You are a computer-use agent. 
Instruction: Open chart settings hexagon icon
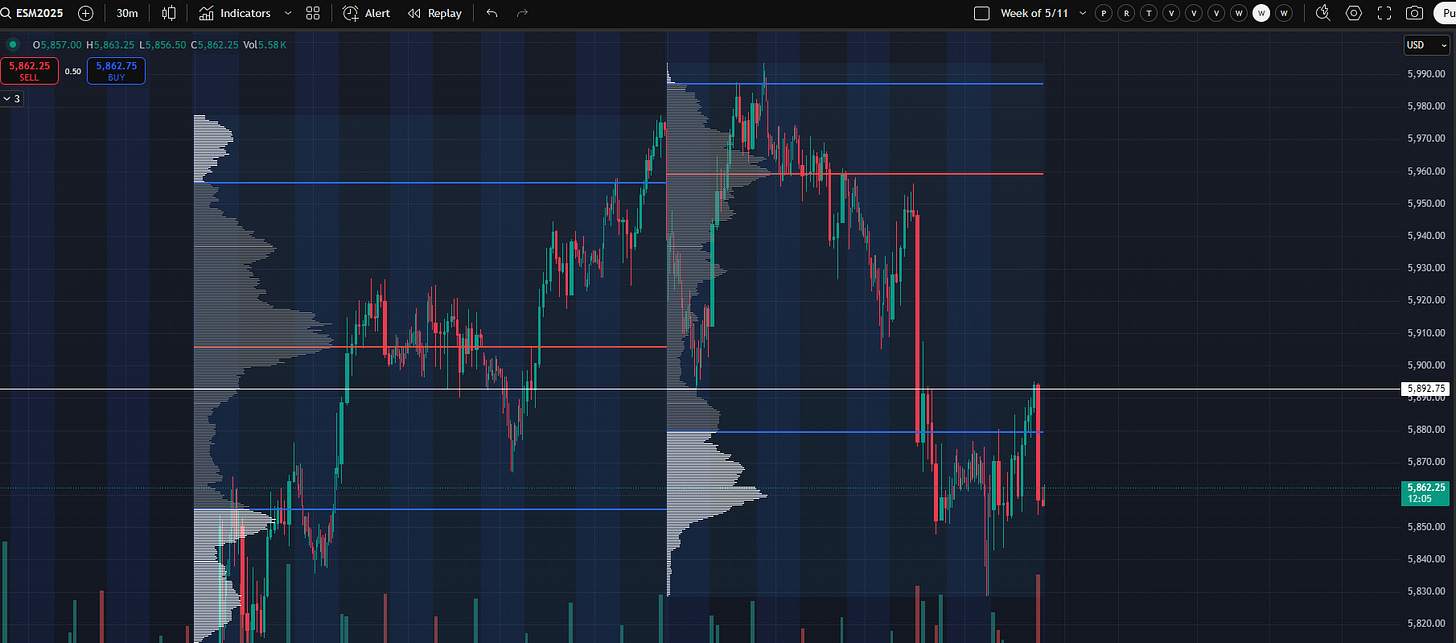[x=1354, y=13]
